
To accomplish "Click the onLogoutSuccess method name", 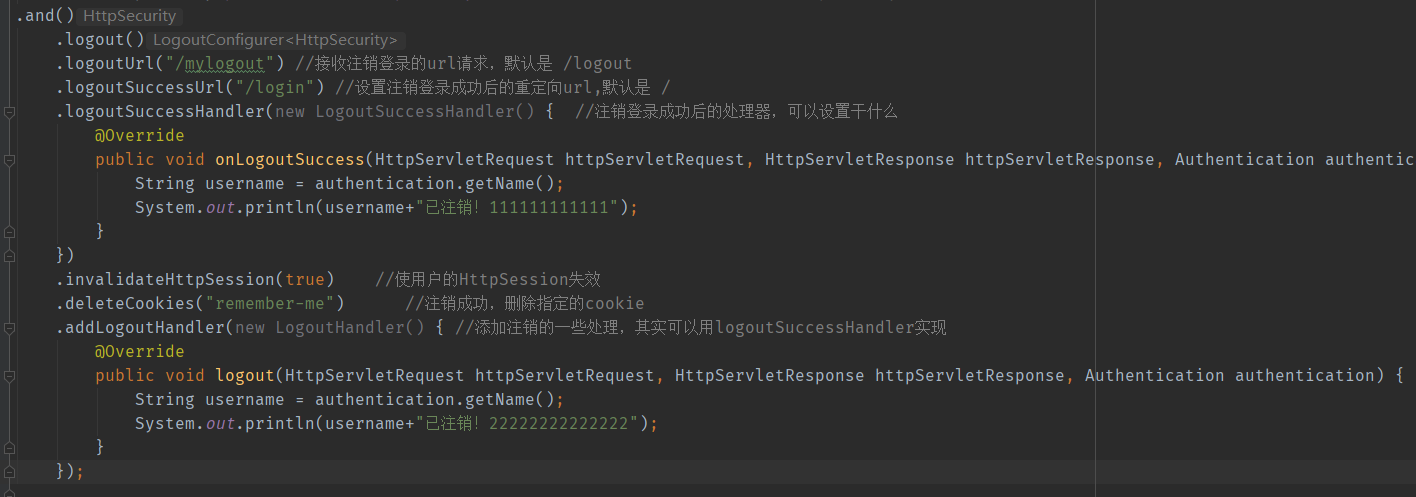I will click(x=289, y=160).
